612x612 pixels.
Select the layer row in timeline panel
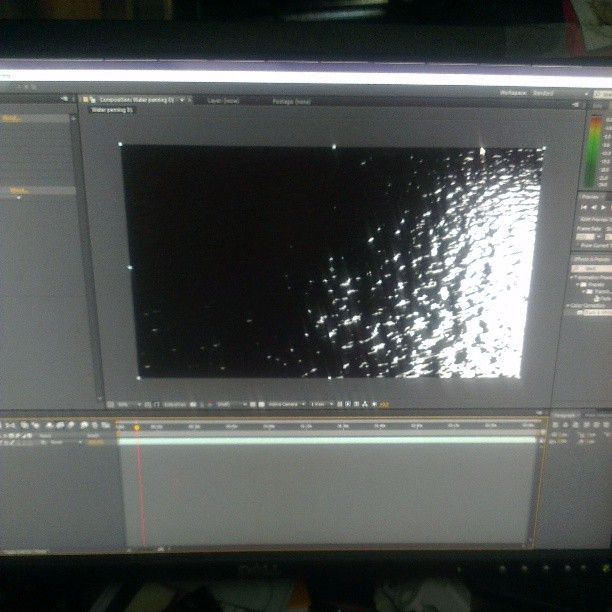[x=60, y=441]
